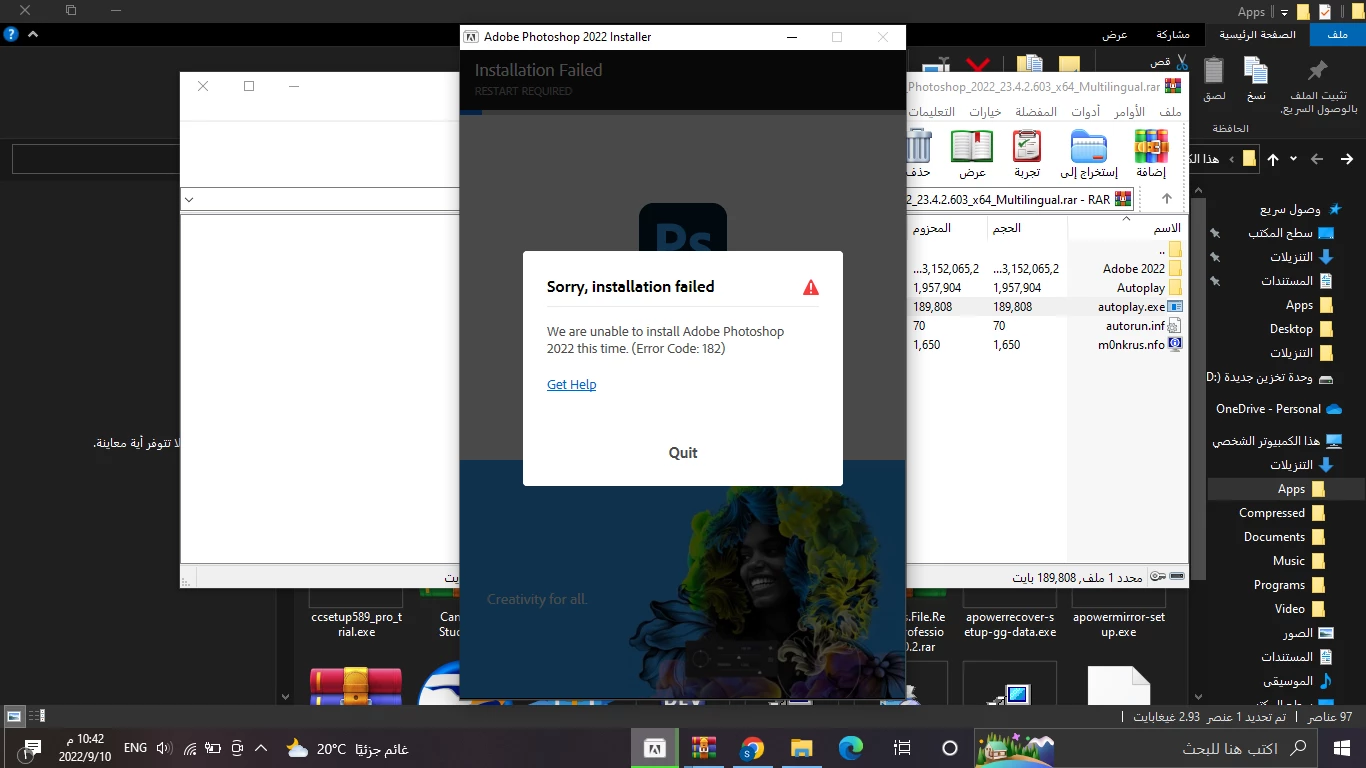Image resolution: width=1366 pixels, height=768 pixels.
Task: Show hidden system tray icons chevron
Action: click(262, 748)
